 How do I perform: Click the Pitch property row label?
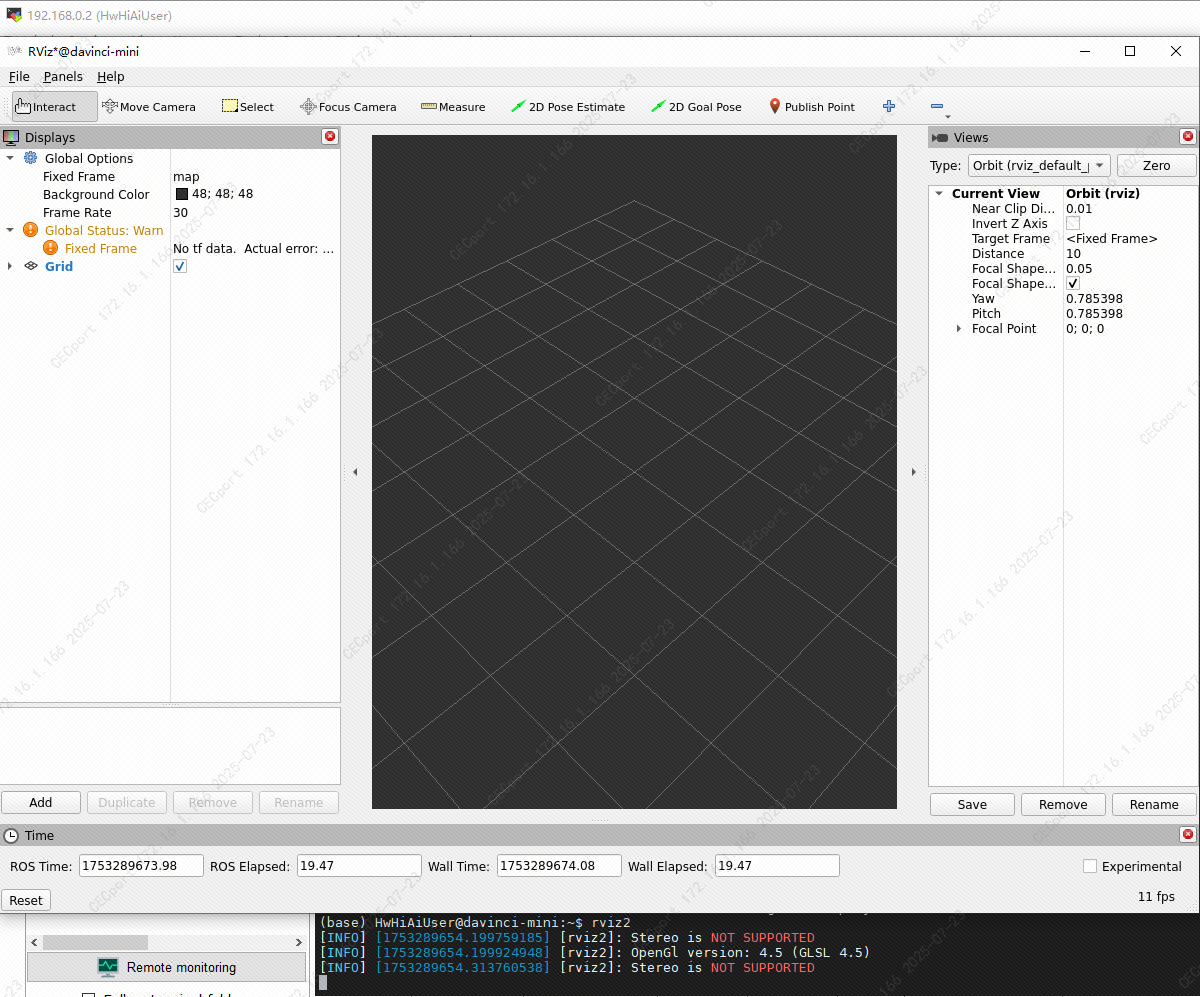pyautogui.click(x=986, y=313)
